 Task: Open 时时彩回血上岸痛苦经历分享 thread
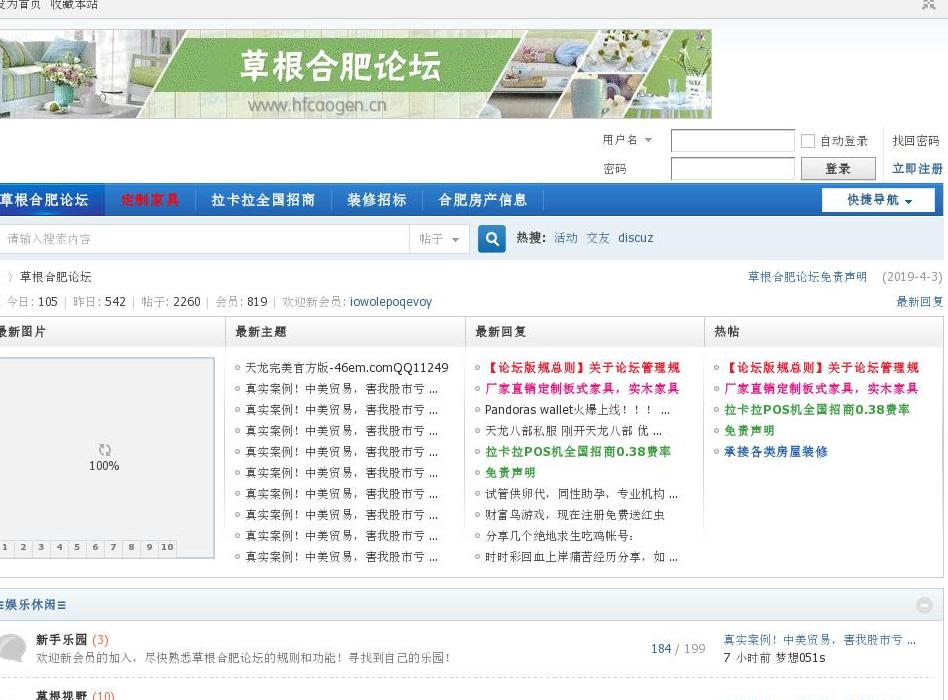pos(581,557)
